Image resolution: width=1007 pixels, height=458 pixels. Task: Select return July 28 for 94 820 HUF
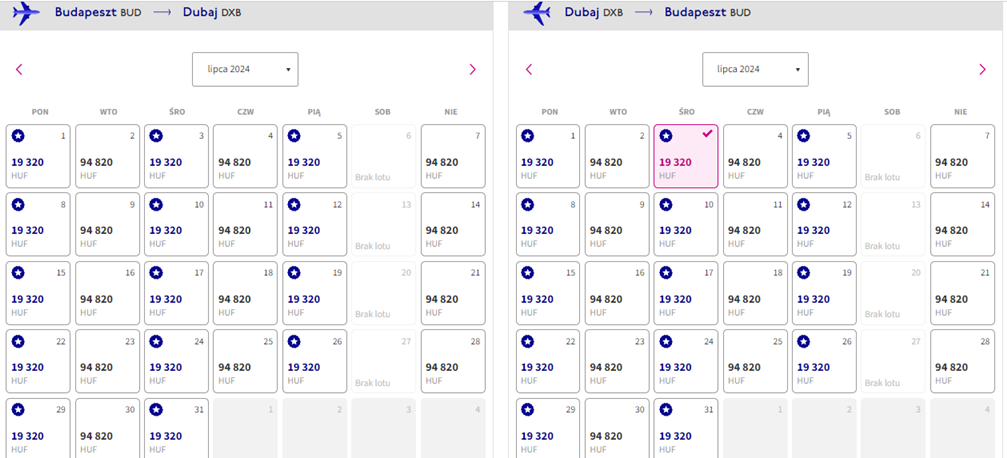coord(962,361)
